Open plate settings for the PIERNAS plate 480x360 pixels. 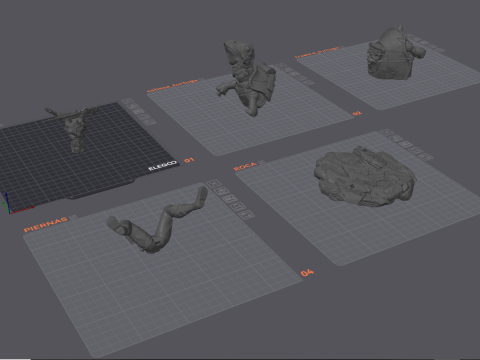(247, 215)
